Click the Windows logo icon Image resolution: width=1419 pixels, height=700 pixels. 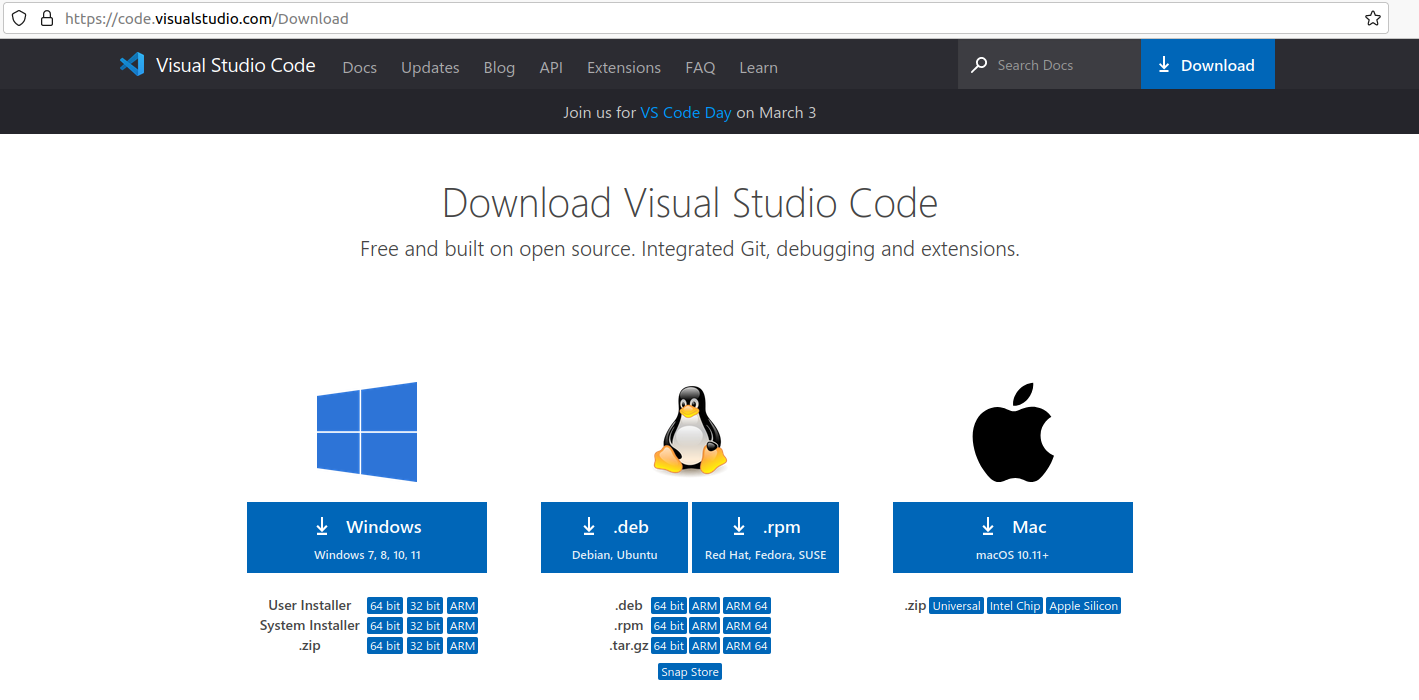(x=367, y=432)
